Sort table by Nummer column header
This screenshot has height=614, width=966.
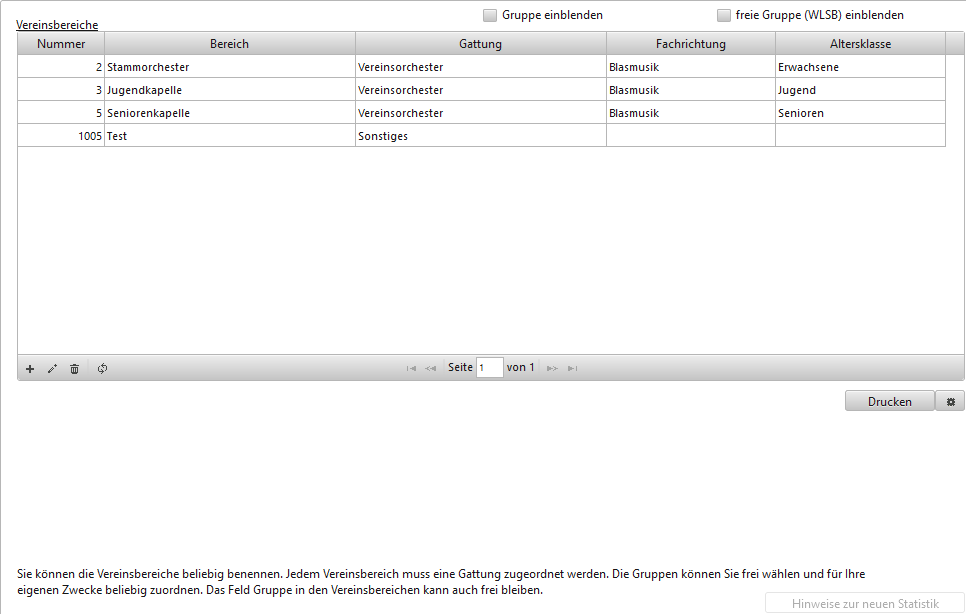tap(61, 44)
